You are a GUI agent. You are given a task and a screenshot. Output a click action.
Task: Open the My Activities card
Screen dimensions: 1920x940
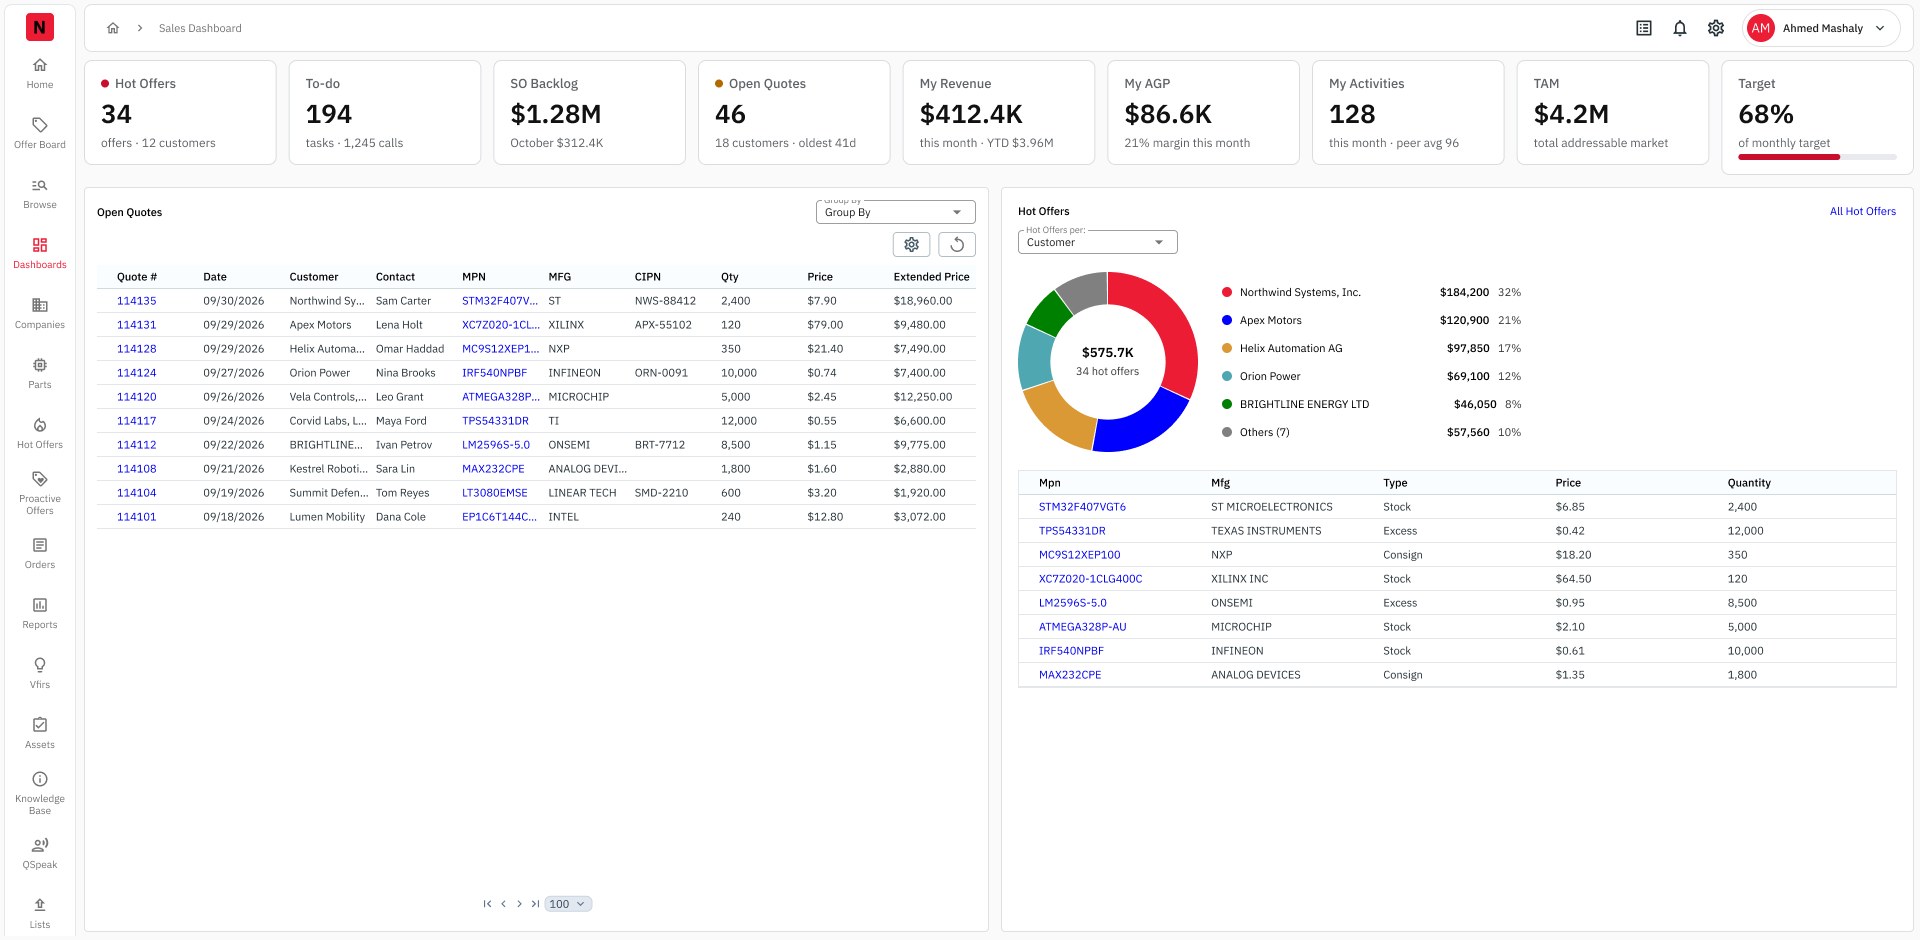pos(1408,112)
